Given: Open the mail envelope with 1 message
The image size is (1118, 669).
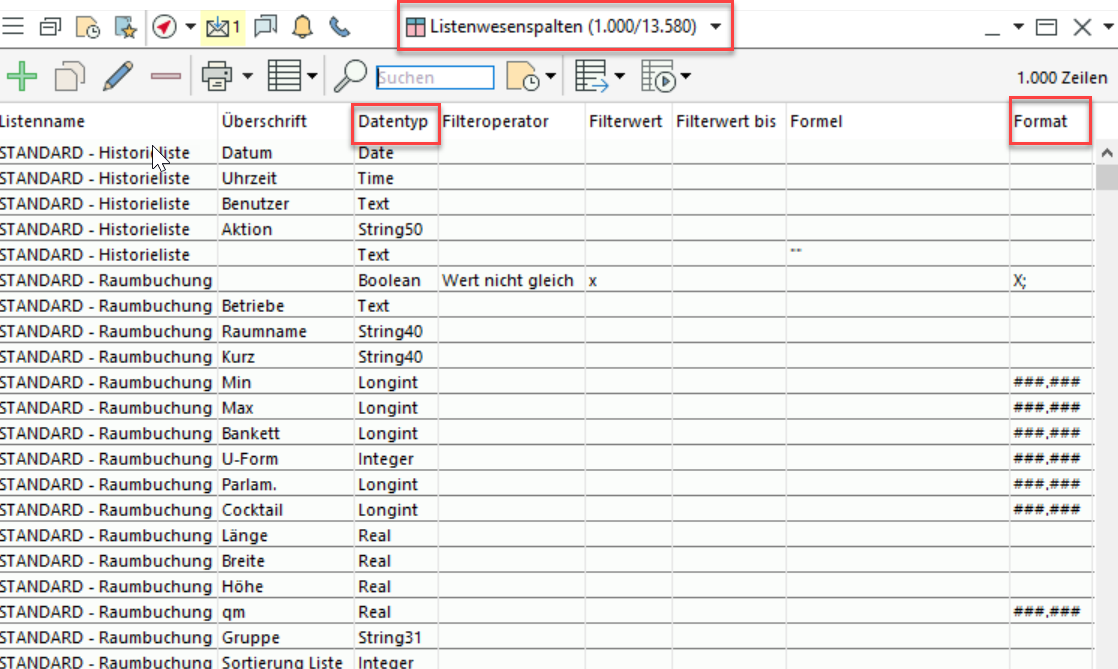Looking at the screenshot, I should tap(222, 27).
